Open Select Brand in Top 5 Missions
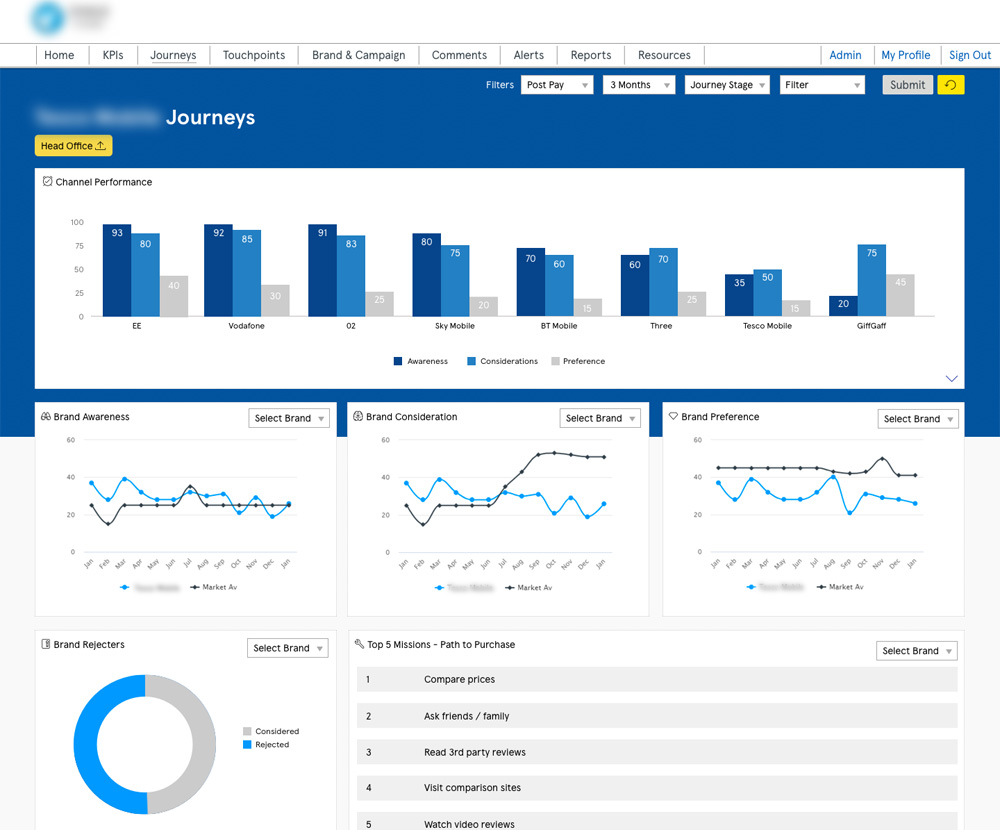 916,651
